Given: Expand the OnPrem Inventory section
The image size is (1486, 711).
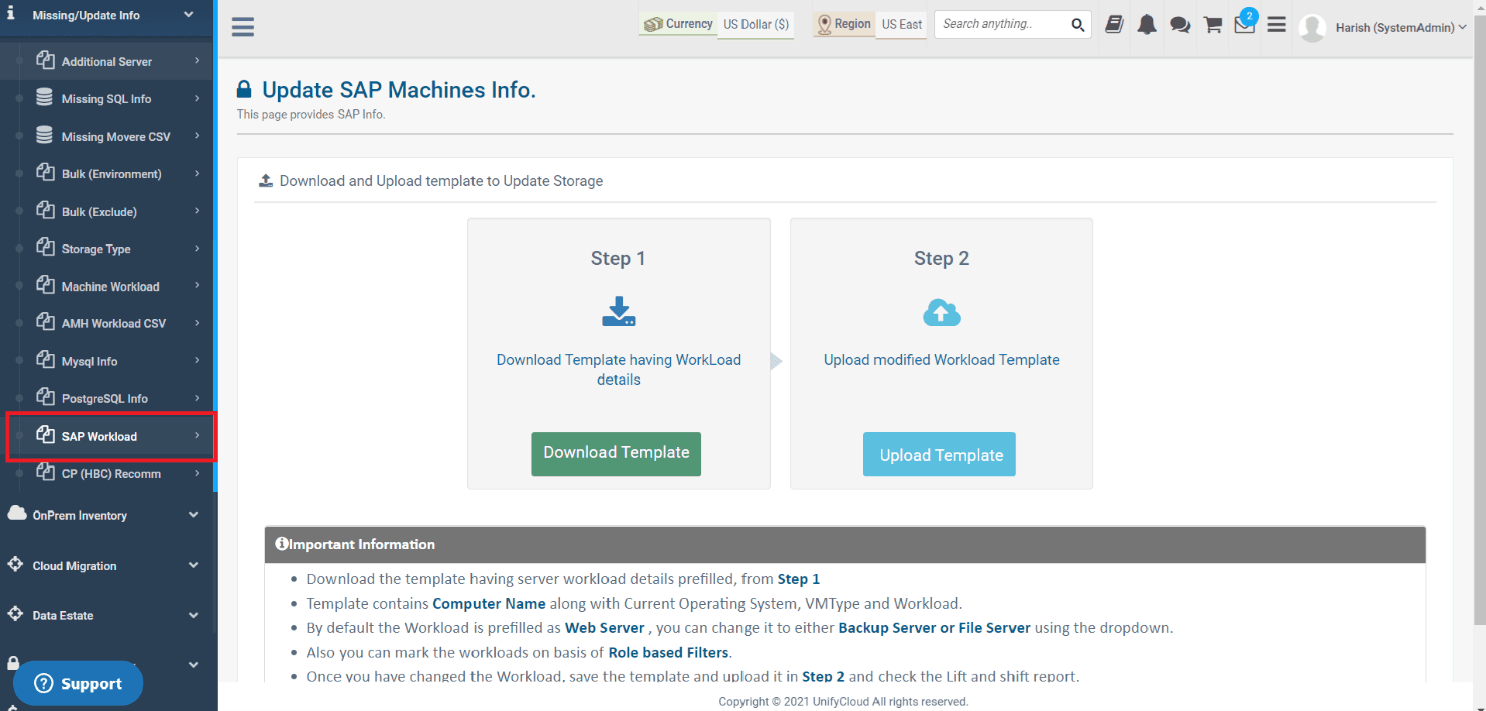Looking at the screenshot, I should (108, 515).
